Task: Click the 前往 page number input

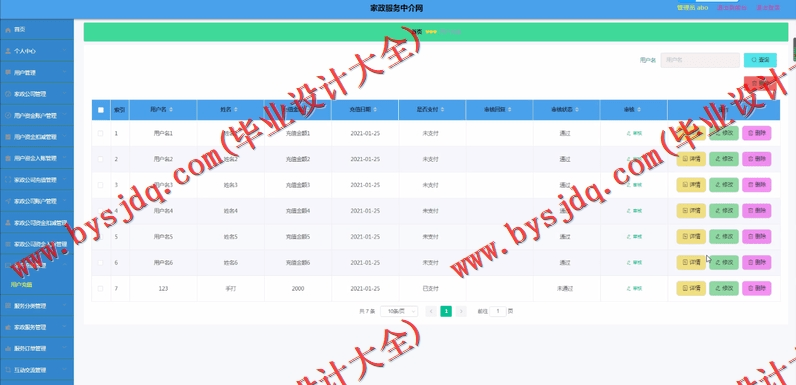Action: click(x=498, y=311)
